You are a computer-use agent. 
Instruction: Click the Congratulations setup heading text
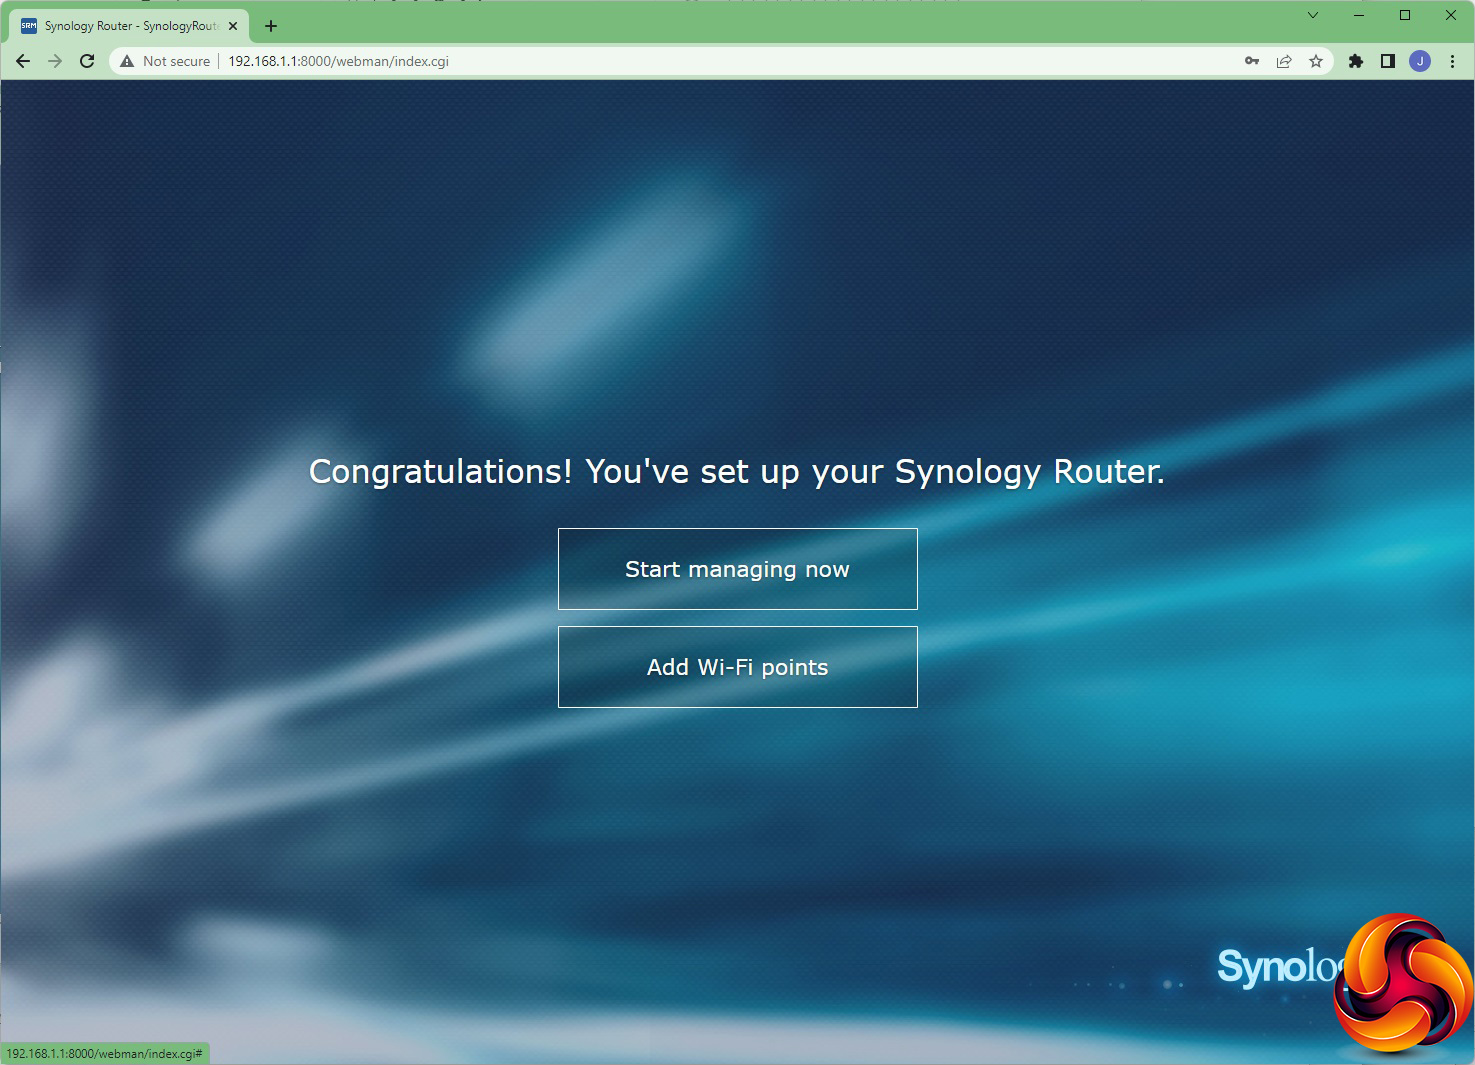[x=737, y=471]
